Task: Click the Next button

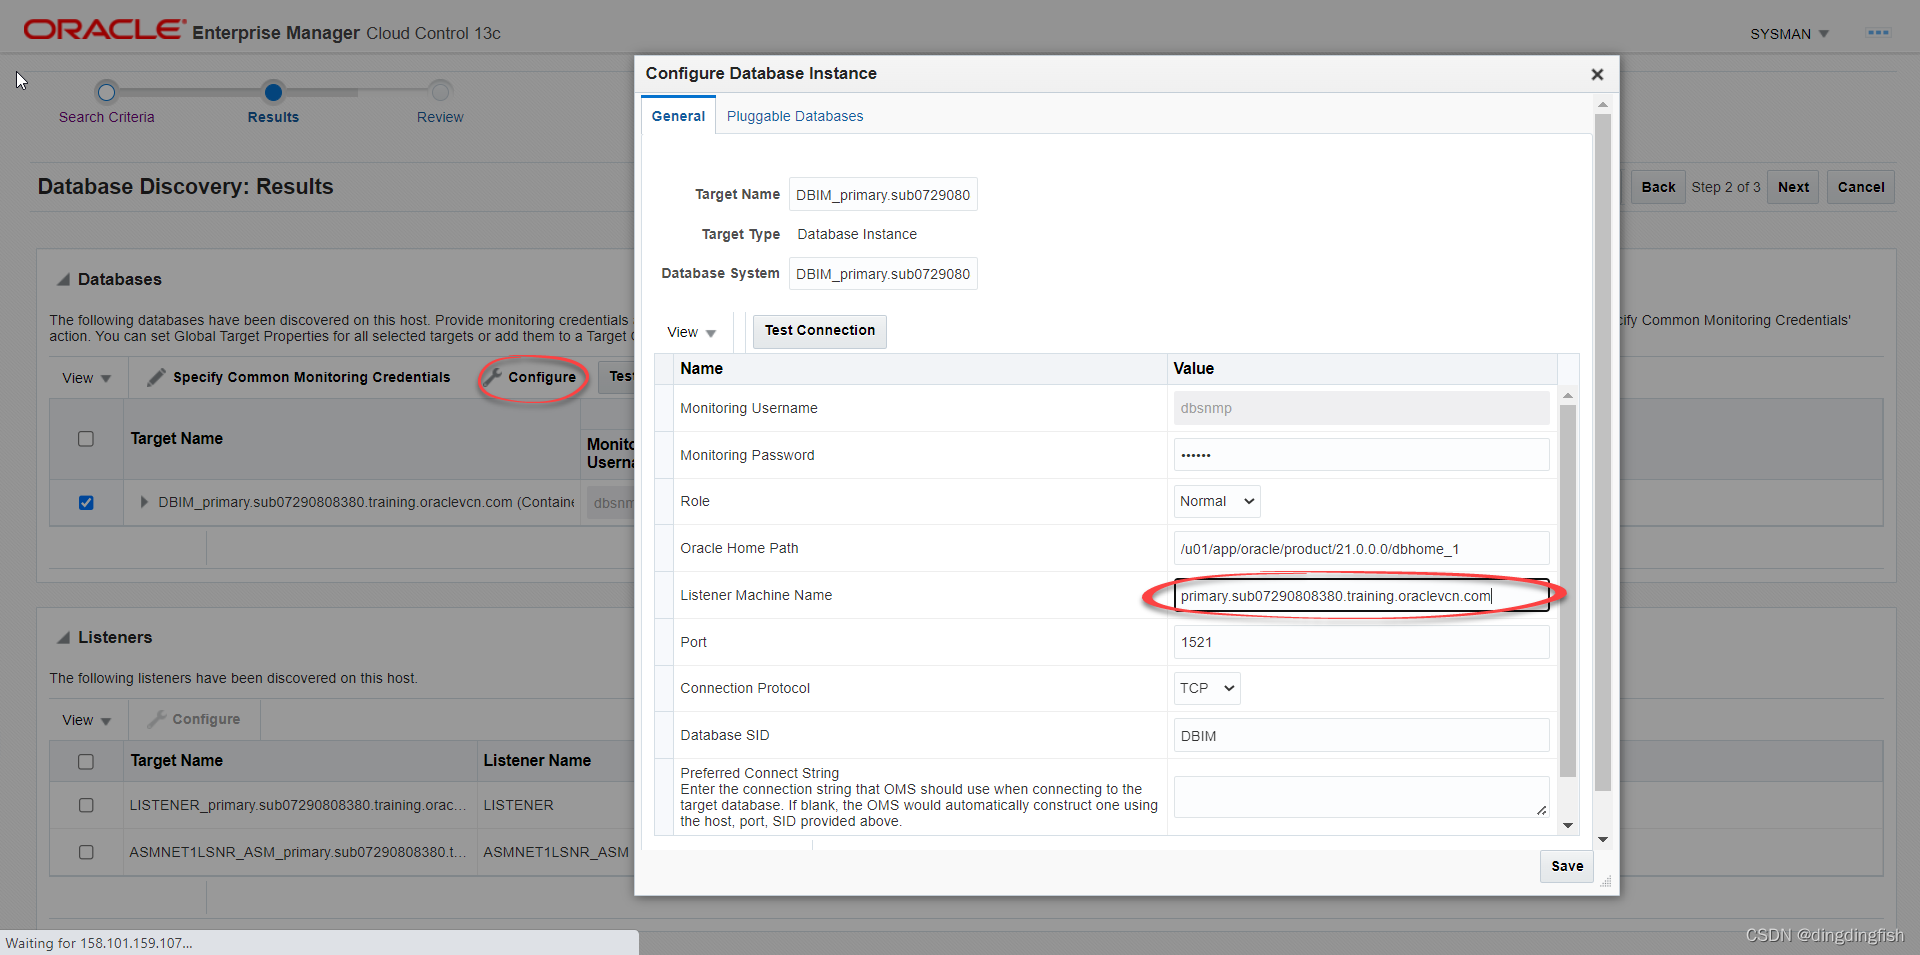Action: tap(1793, 187)
